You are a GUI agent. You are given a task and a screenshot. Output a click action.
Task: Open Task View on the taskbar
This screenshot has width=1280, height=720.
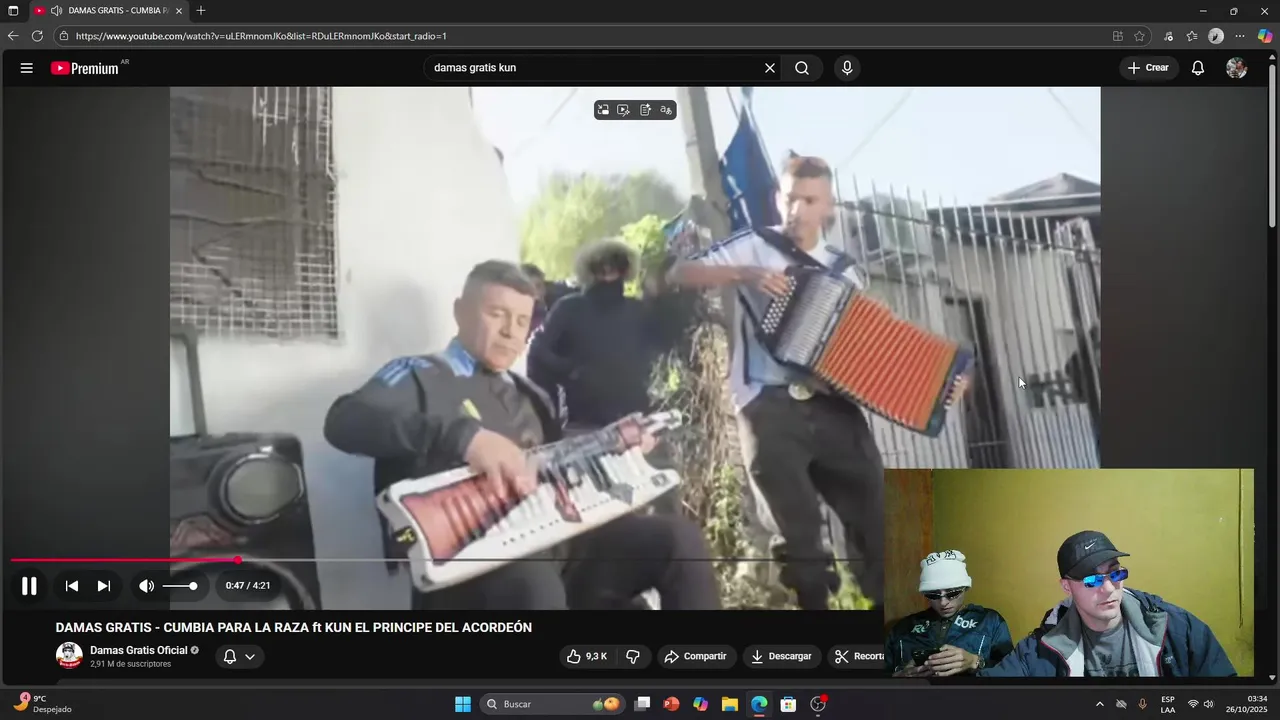pos(643,704)
